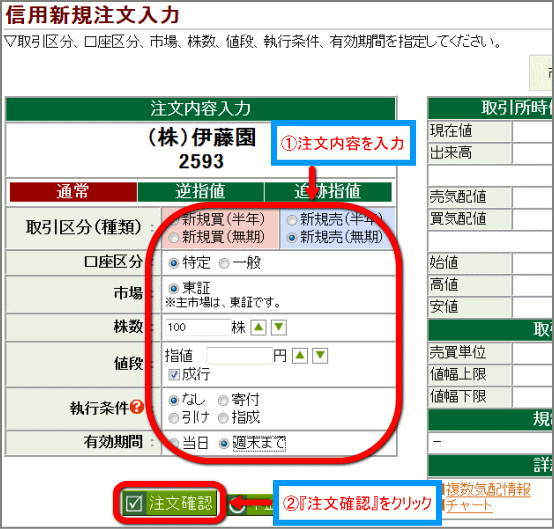Click the 売買単位 label

click(458, 352)
